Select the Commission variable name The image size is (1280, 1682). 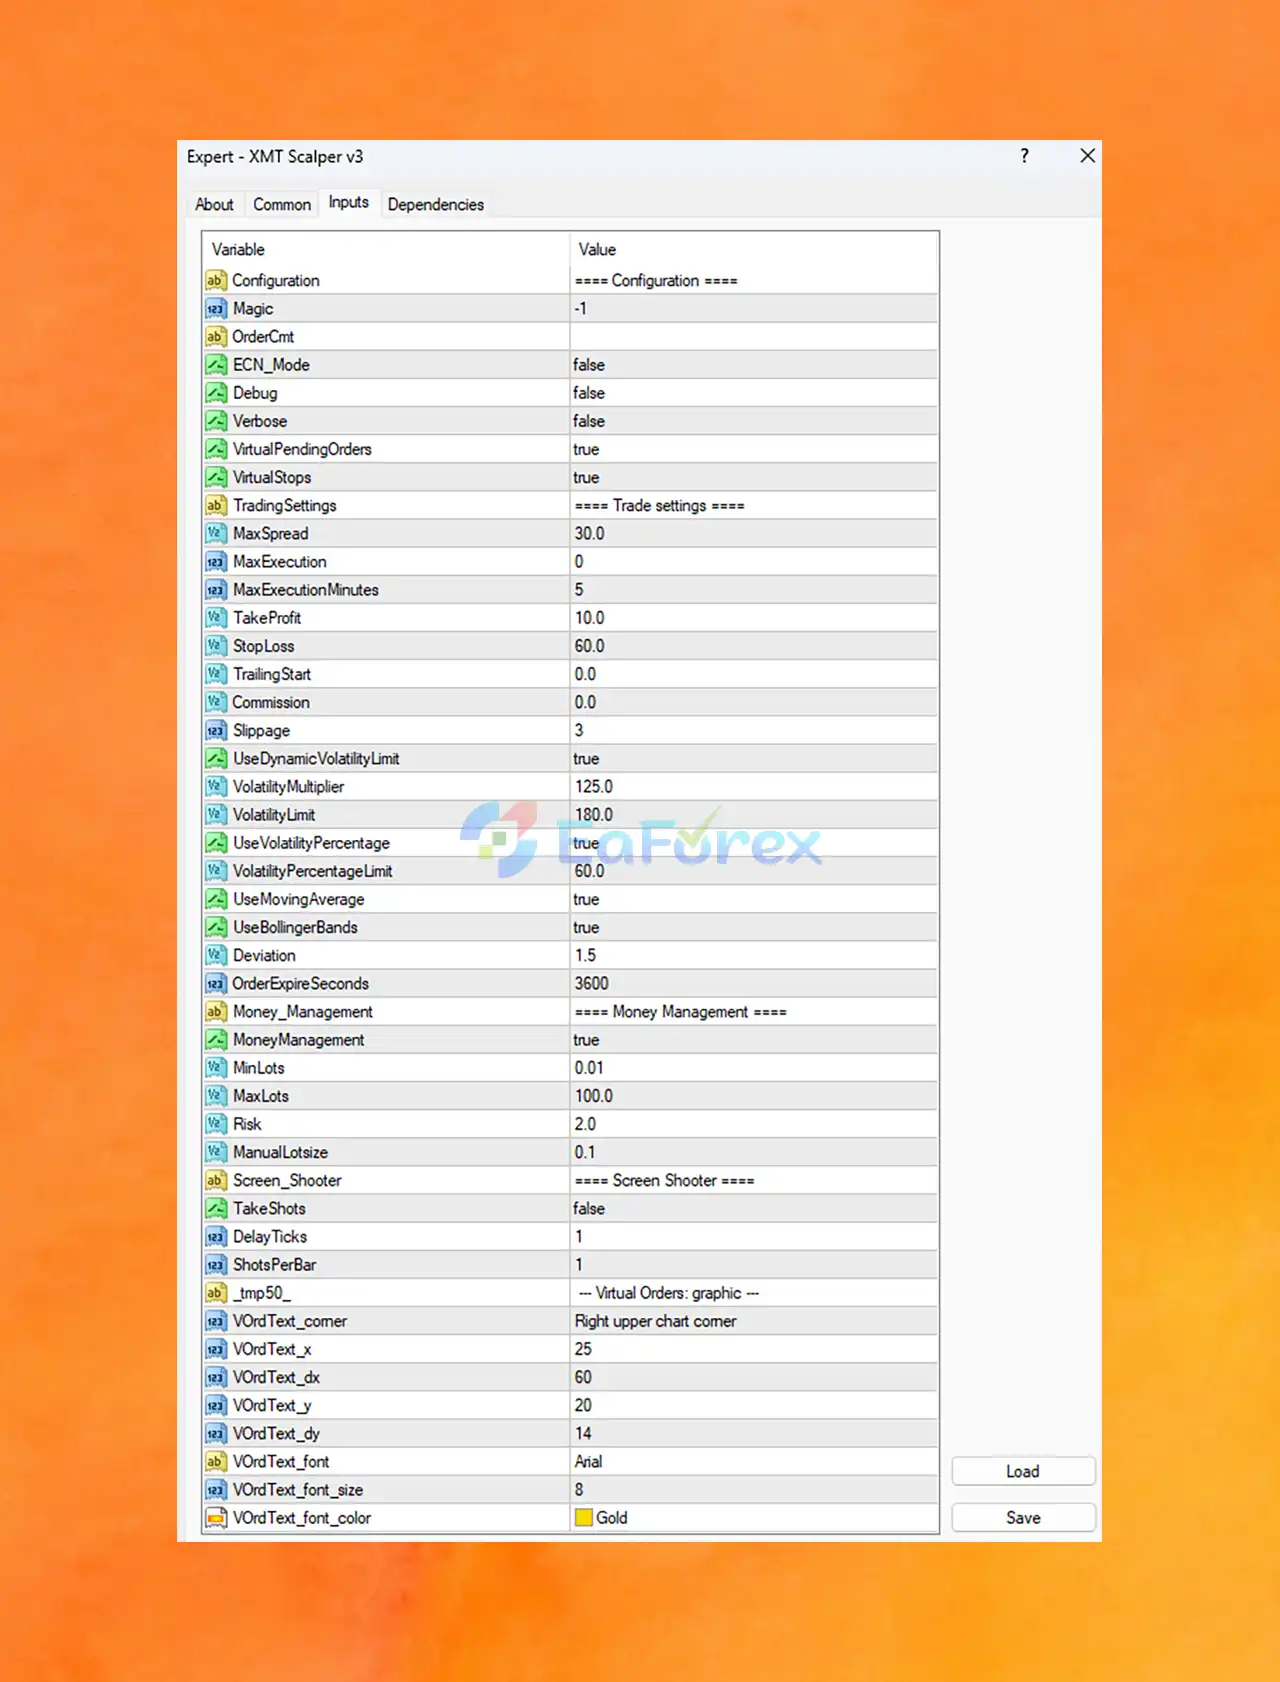click(271, 703)
